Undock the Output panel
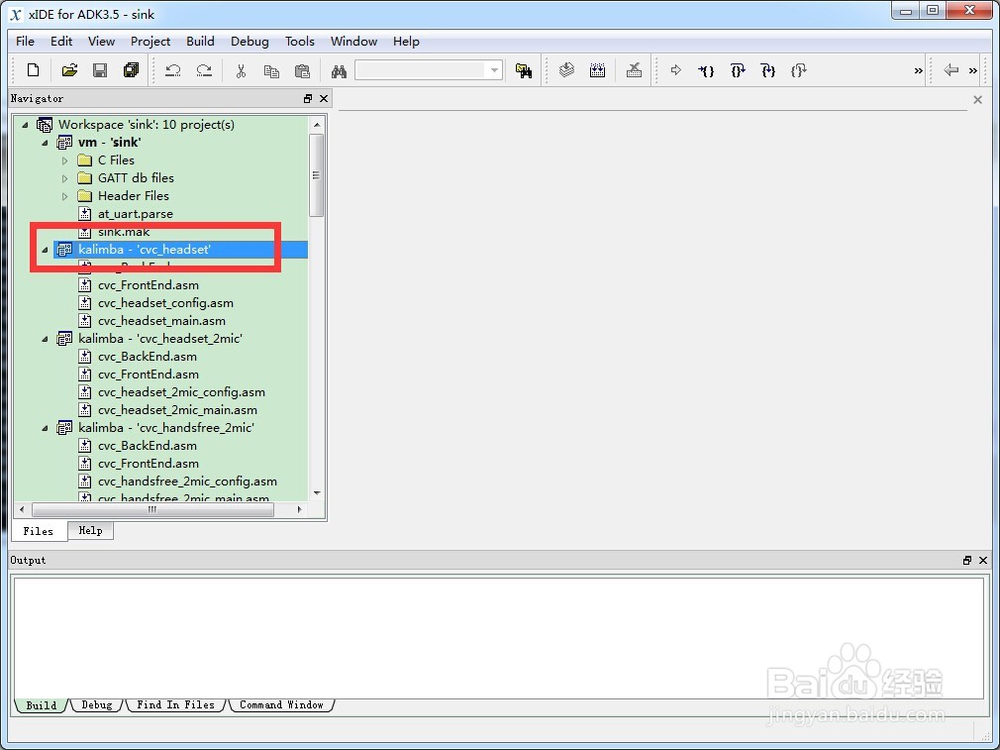The image size is (1000, 750). click(967, 560)
